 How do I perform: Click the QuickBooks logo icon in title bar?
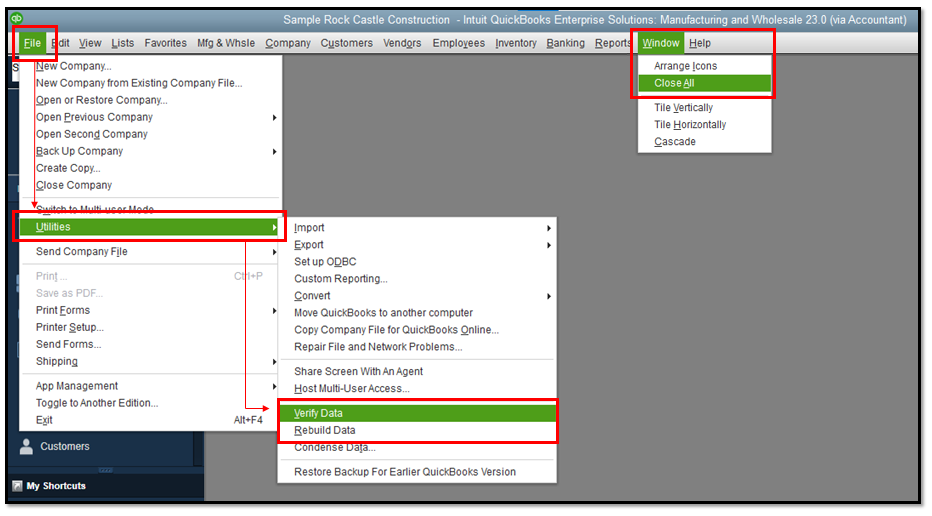[x=17, y=18]
